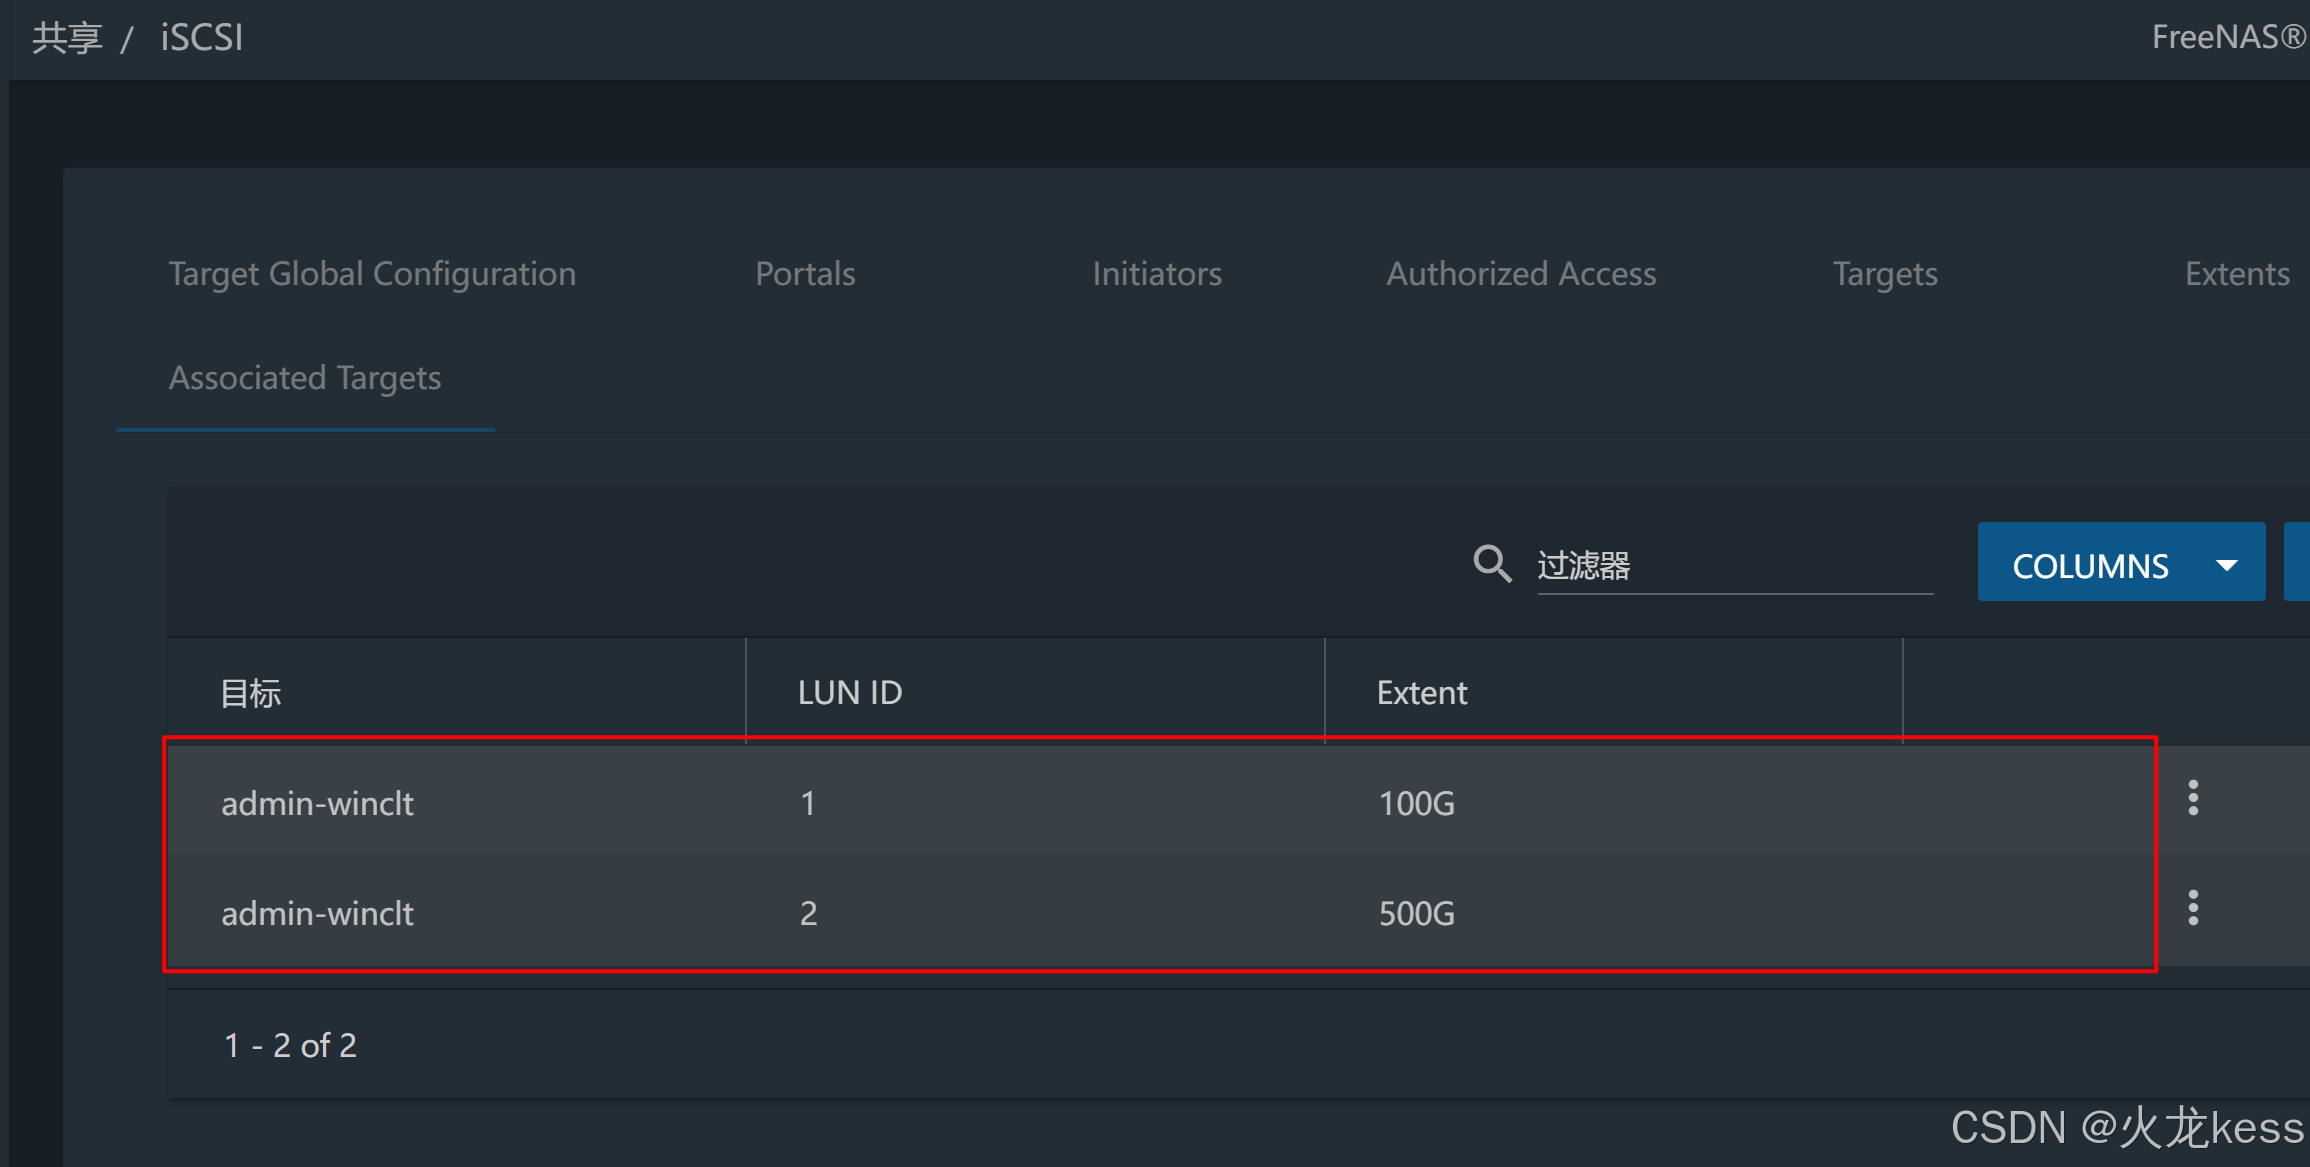The image size is (2310, 1167).
Task: Click the 500G extent cell
Action: pyautogui.click(x=1417, y=913)
